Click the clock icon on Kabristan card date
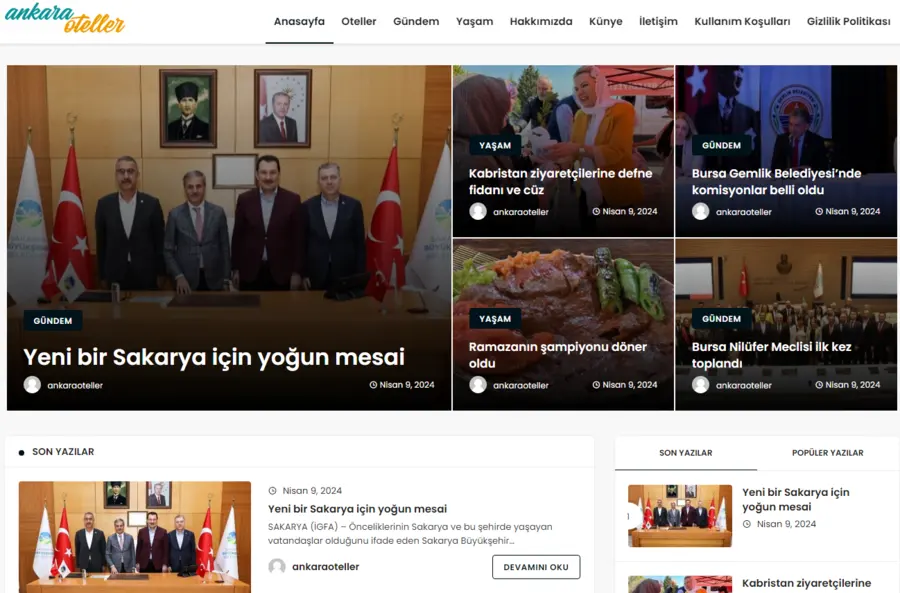 [x=596, y=211]
